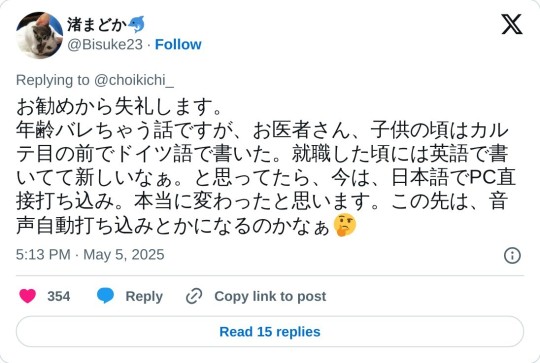Click the Reply text label
This screenshot has width=540, height=363.
pyautogui.click(x=144, y=297)
